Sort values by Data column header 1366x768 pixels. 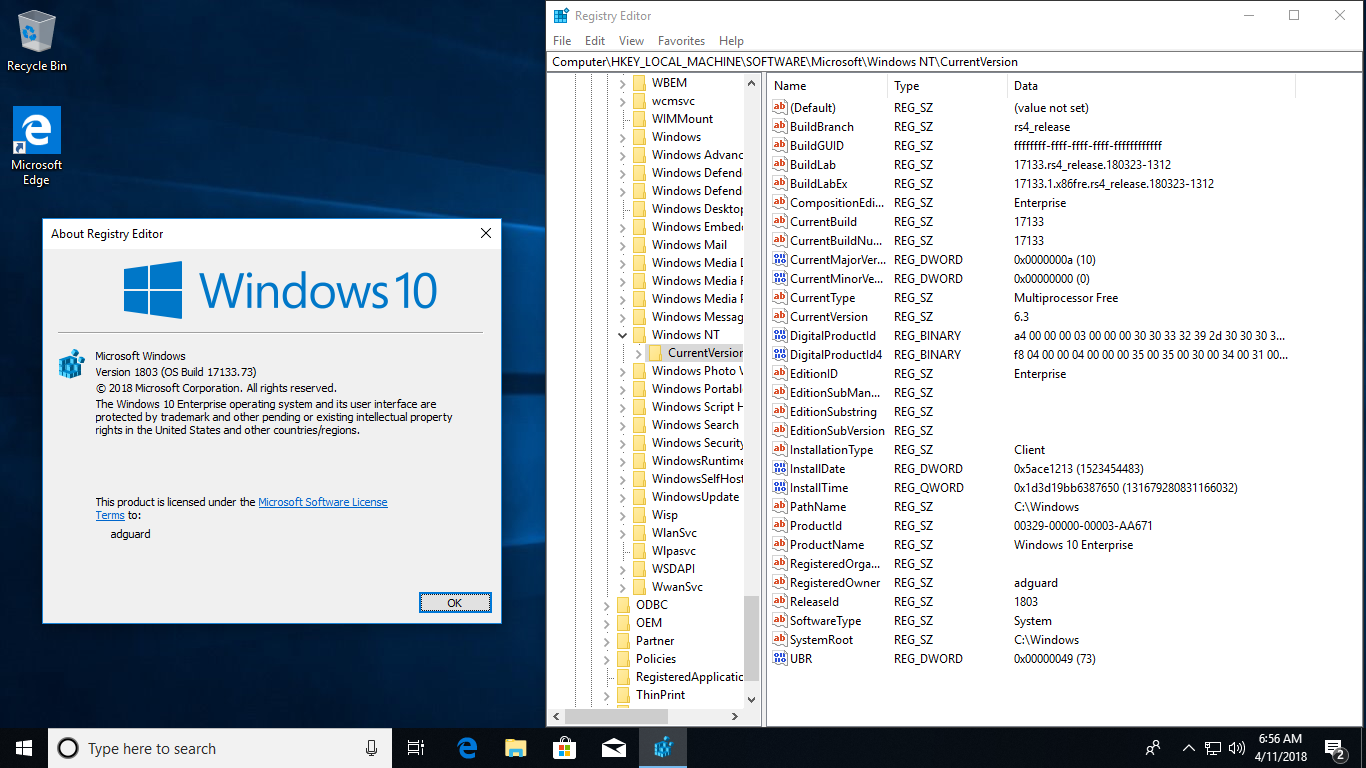1151,86
